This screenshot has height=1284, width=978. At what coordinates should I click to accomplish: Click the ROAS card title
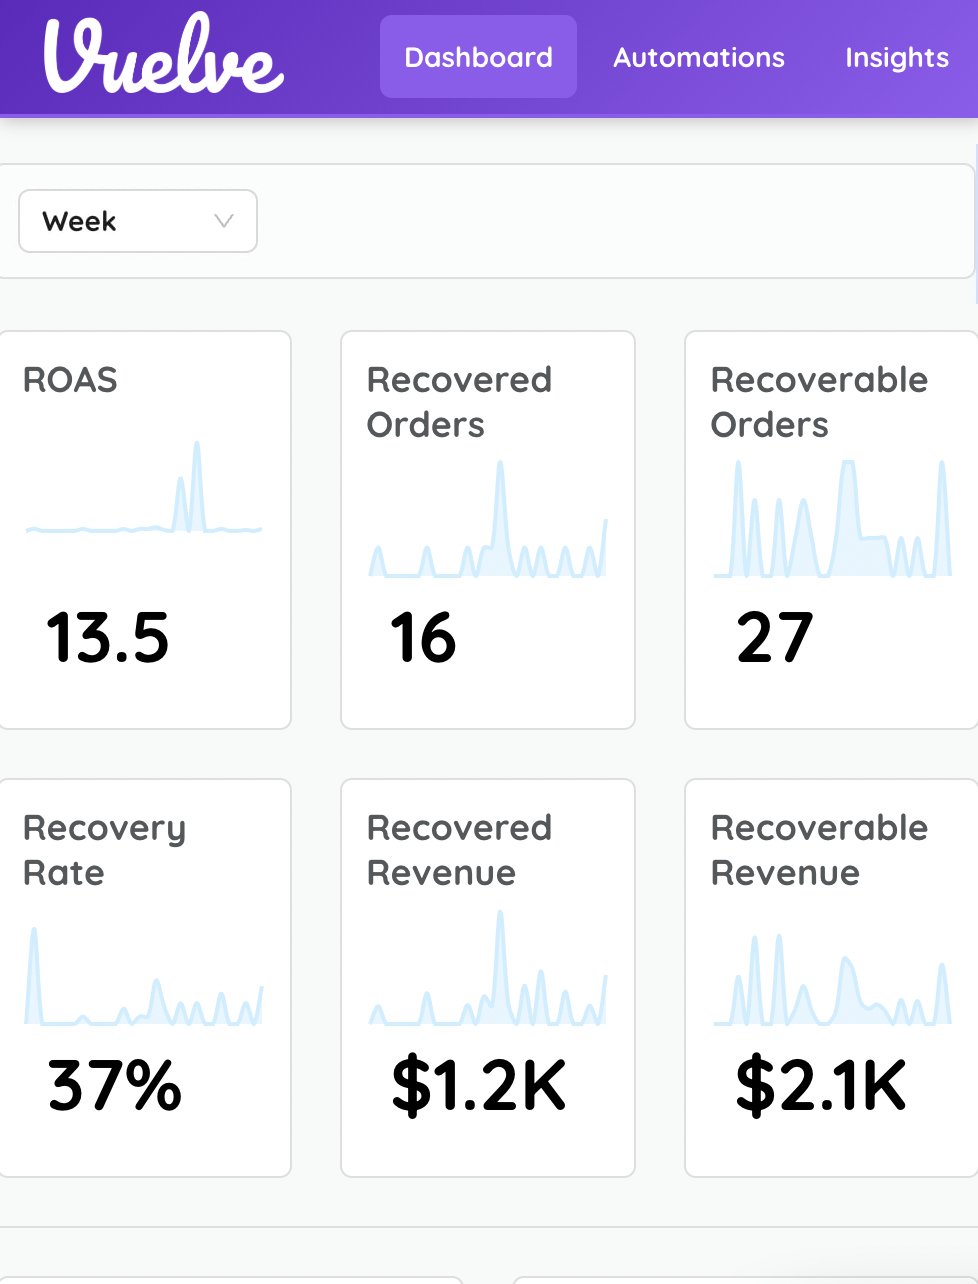70,380
